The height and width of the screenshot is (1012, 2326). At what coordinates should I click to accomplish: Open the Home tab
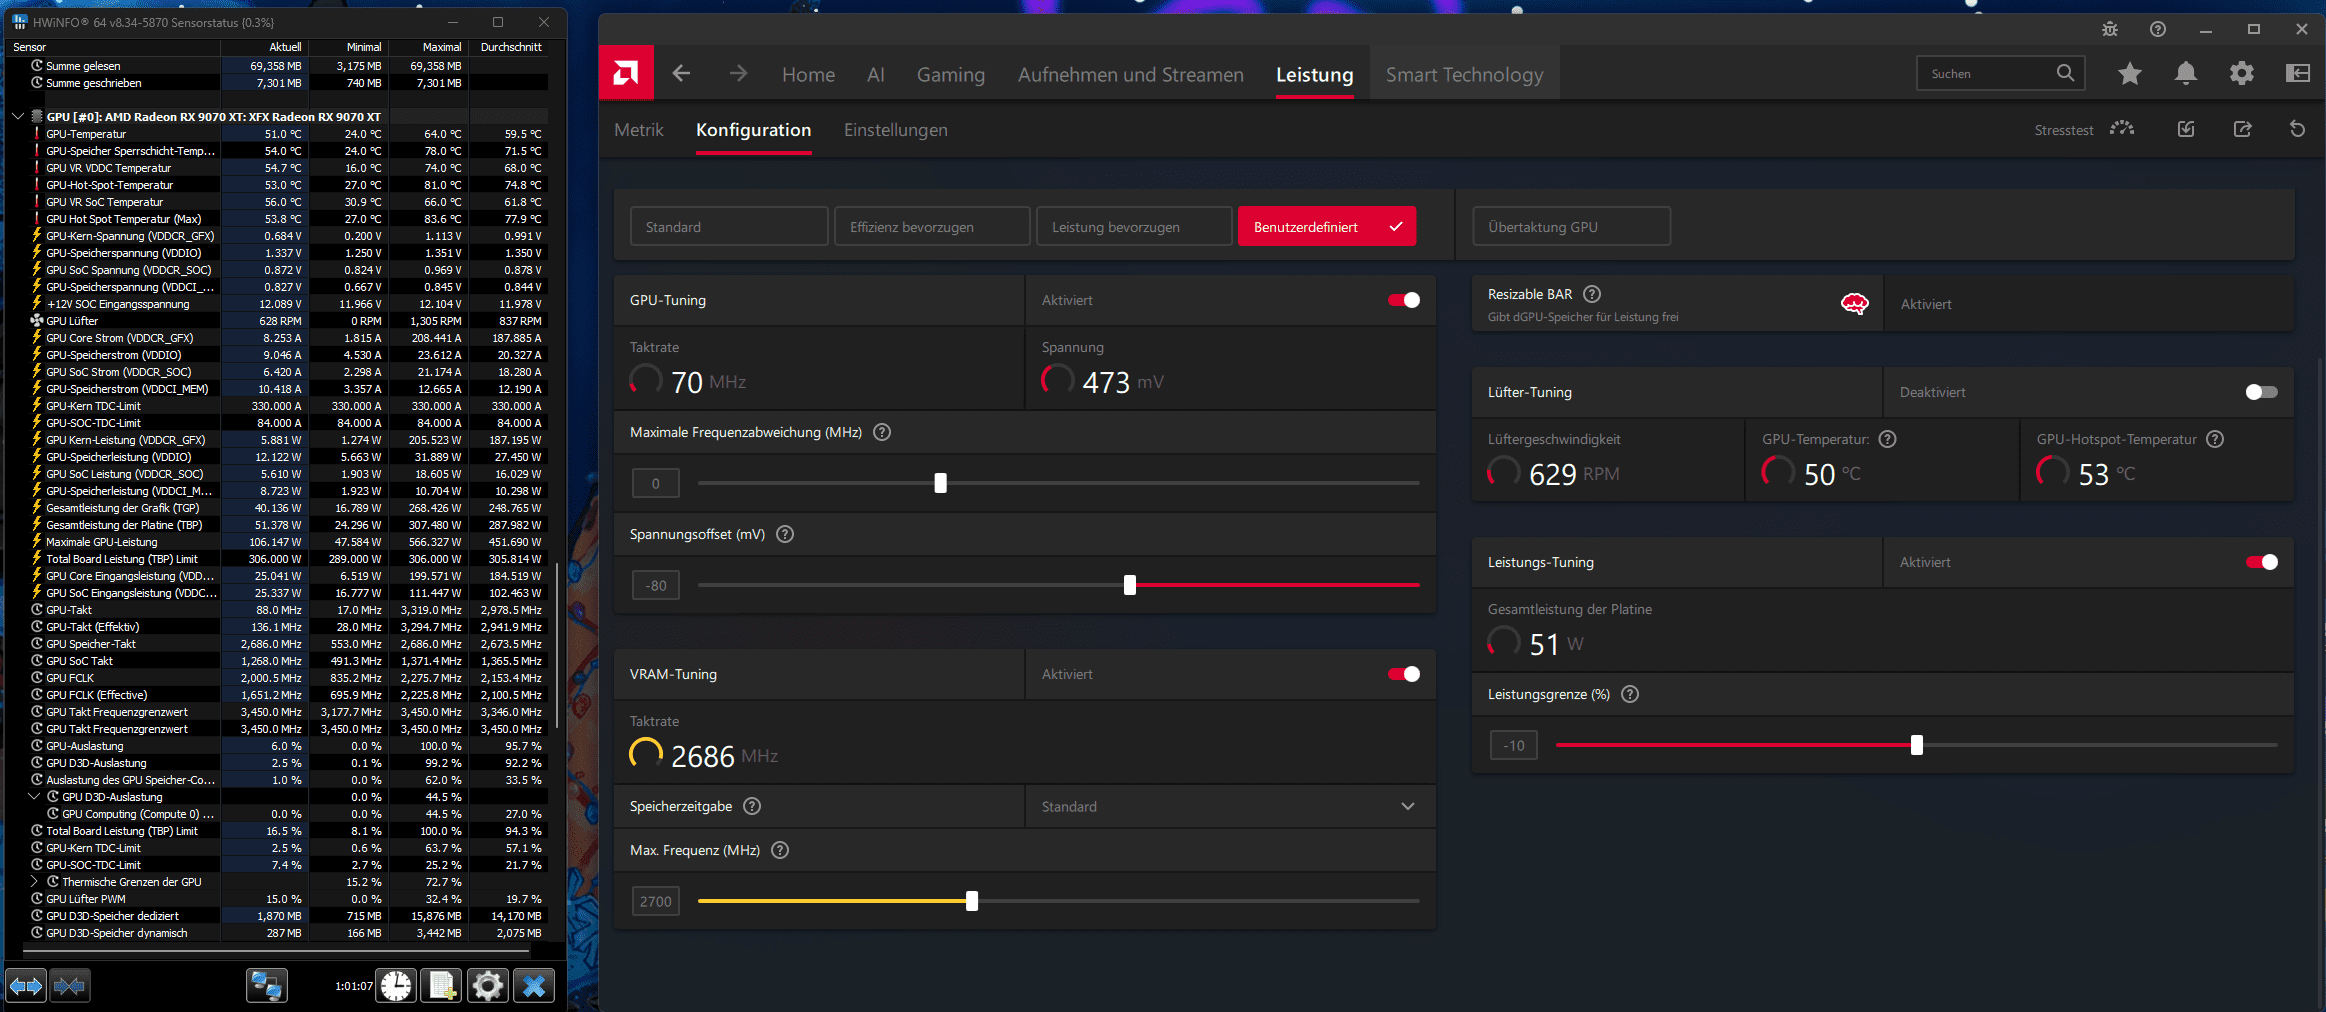808,75
